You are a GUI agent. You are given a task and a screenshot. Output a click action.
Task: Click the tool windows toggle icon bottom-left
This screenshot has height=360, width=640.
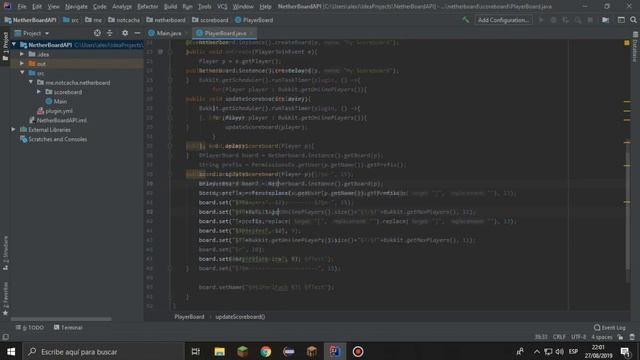point(5,337)
